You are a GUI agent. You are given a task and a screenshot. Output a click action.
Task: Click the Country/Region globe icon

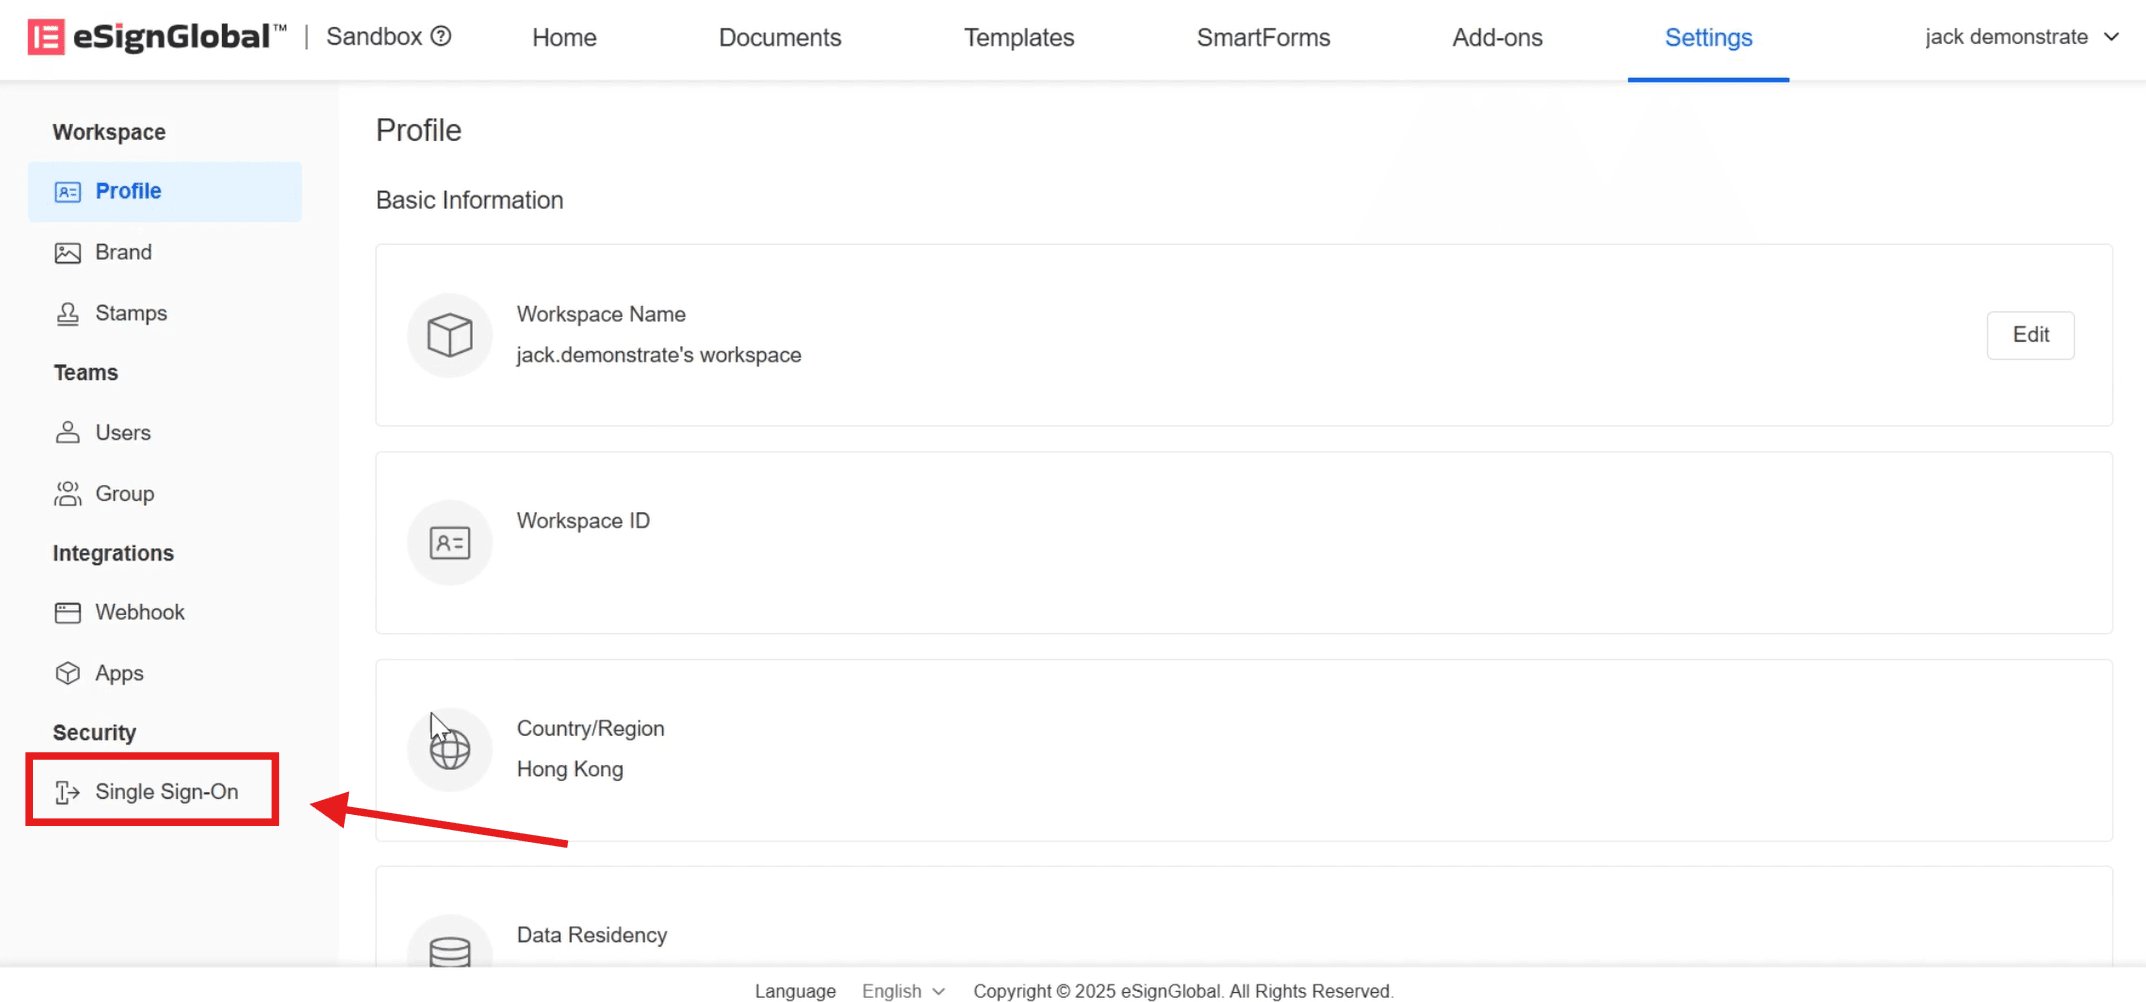click(x=449, y=750)
